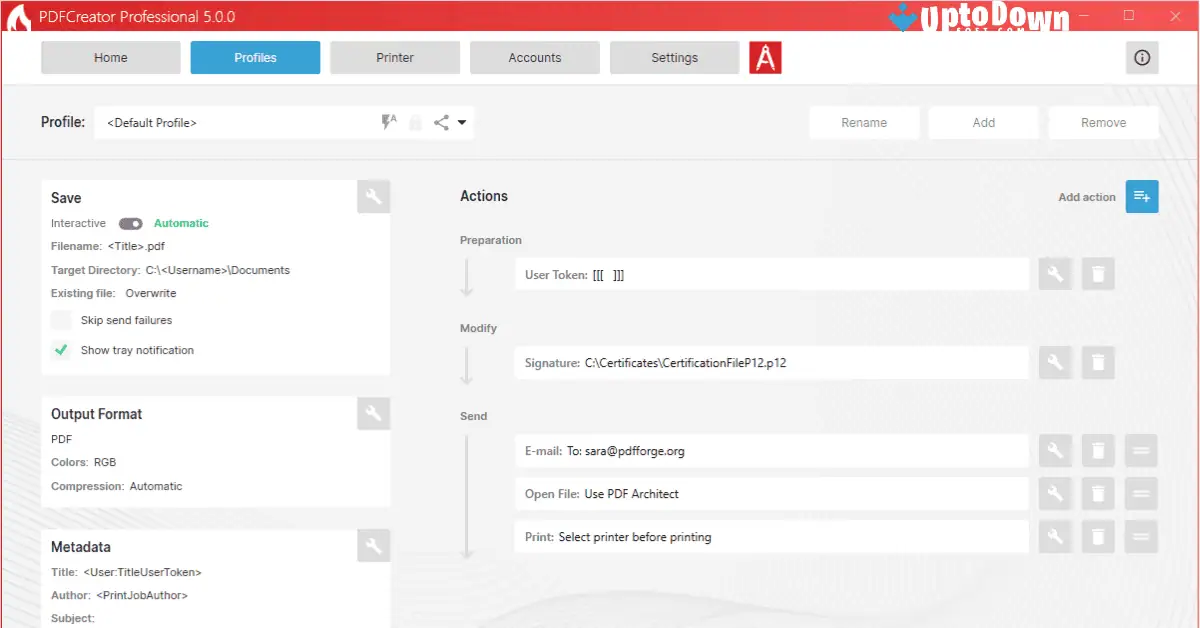Disable the Show tray notification checkbox
This screenshot has width=1200, height=628.
tap(59, 350)
